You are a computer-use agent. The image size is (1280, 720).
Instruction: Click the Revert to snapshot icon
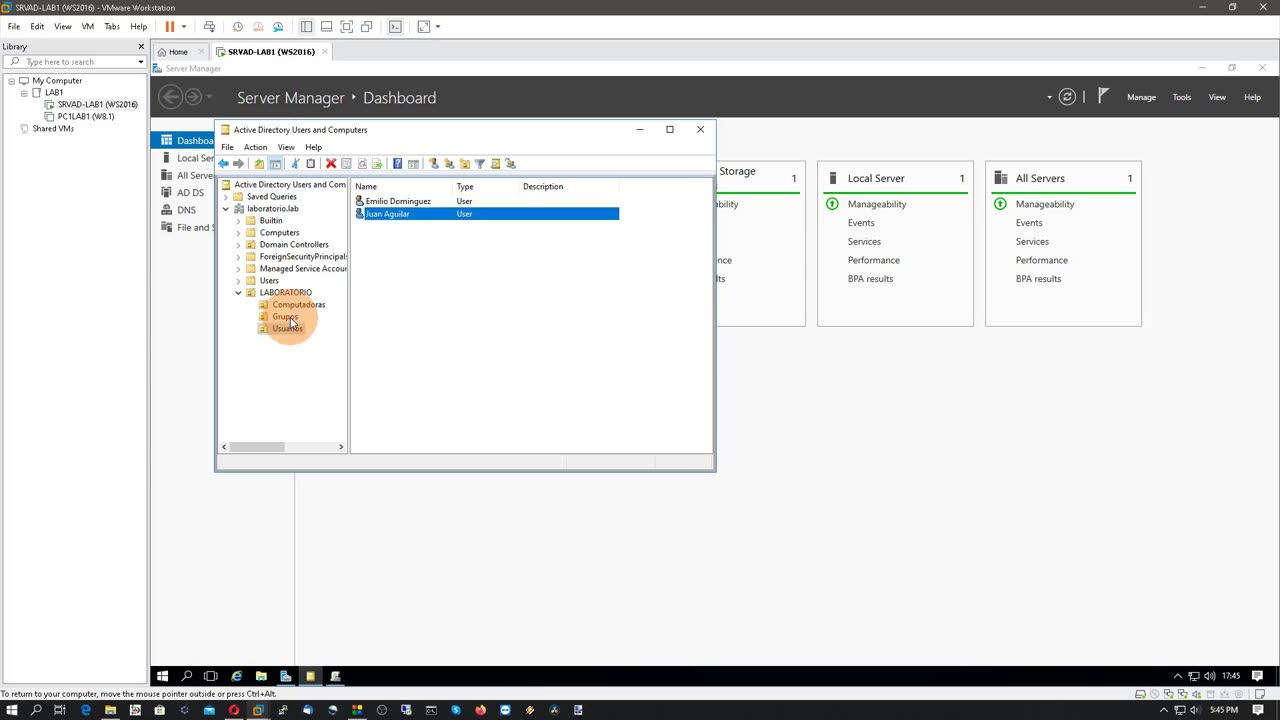tap(257, 27)
